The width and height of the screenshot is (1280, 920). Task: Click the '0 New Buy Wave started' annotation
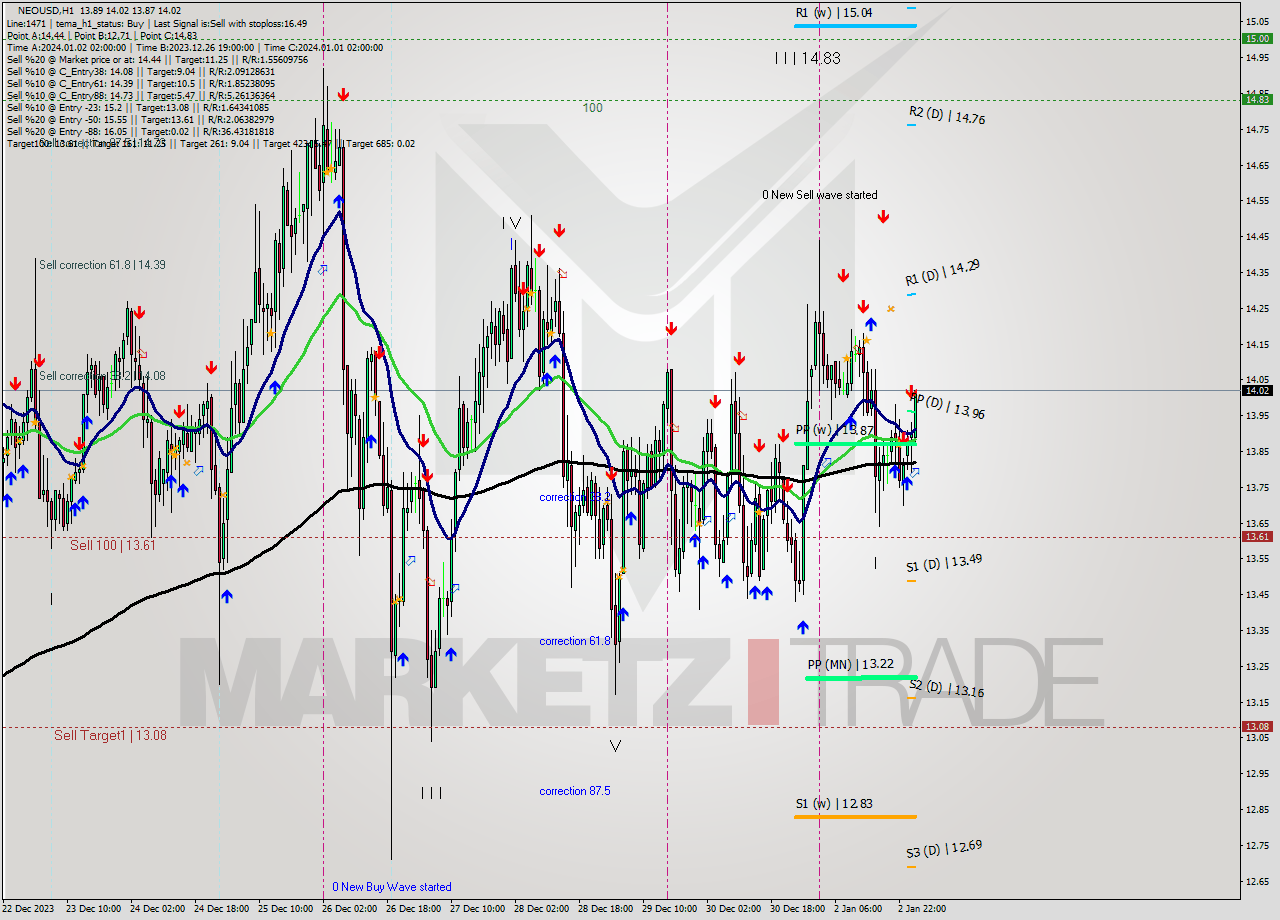click(x=392, y=887)
